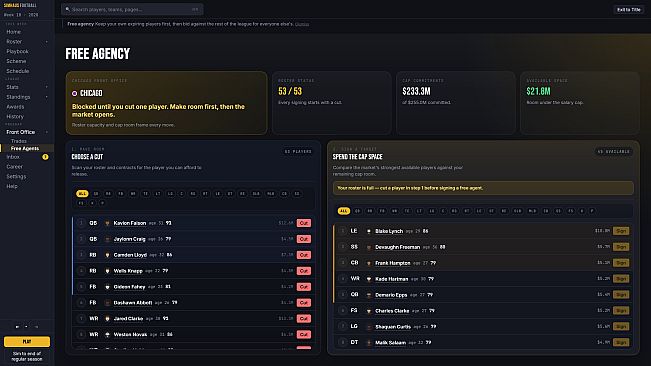Click the yellow PLAY button
Viewport: 651px width, 366px height.
pyautogui.click(x=27, y=342)
